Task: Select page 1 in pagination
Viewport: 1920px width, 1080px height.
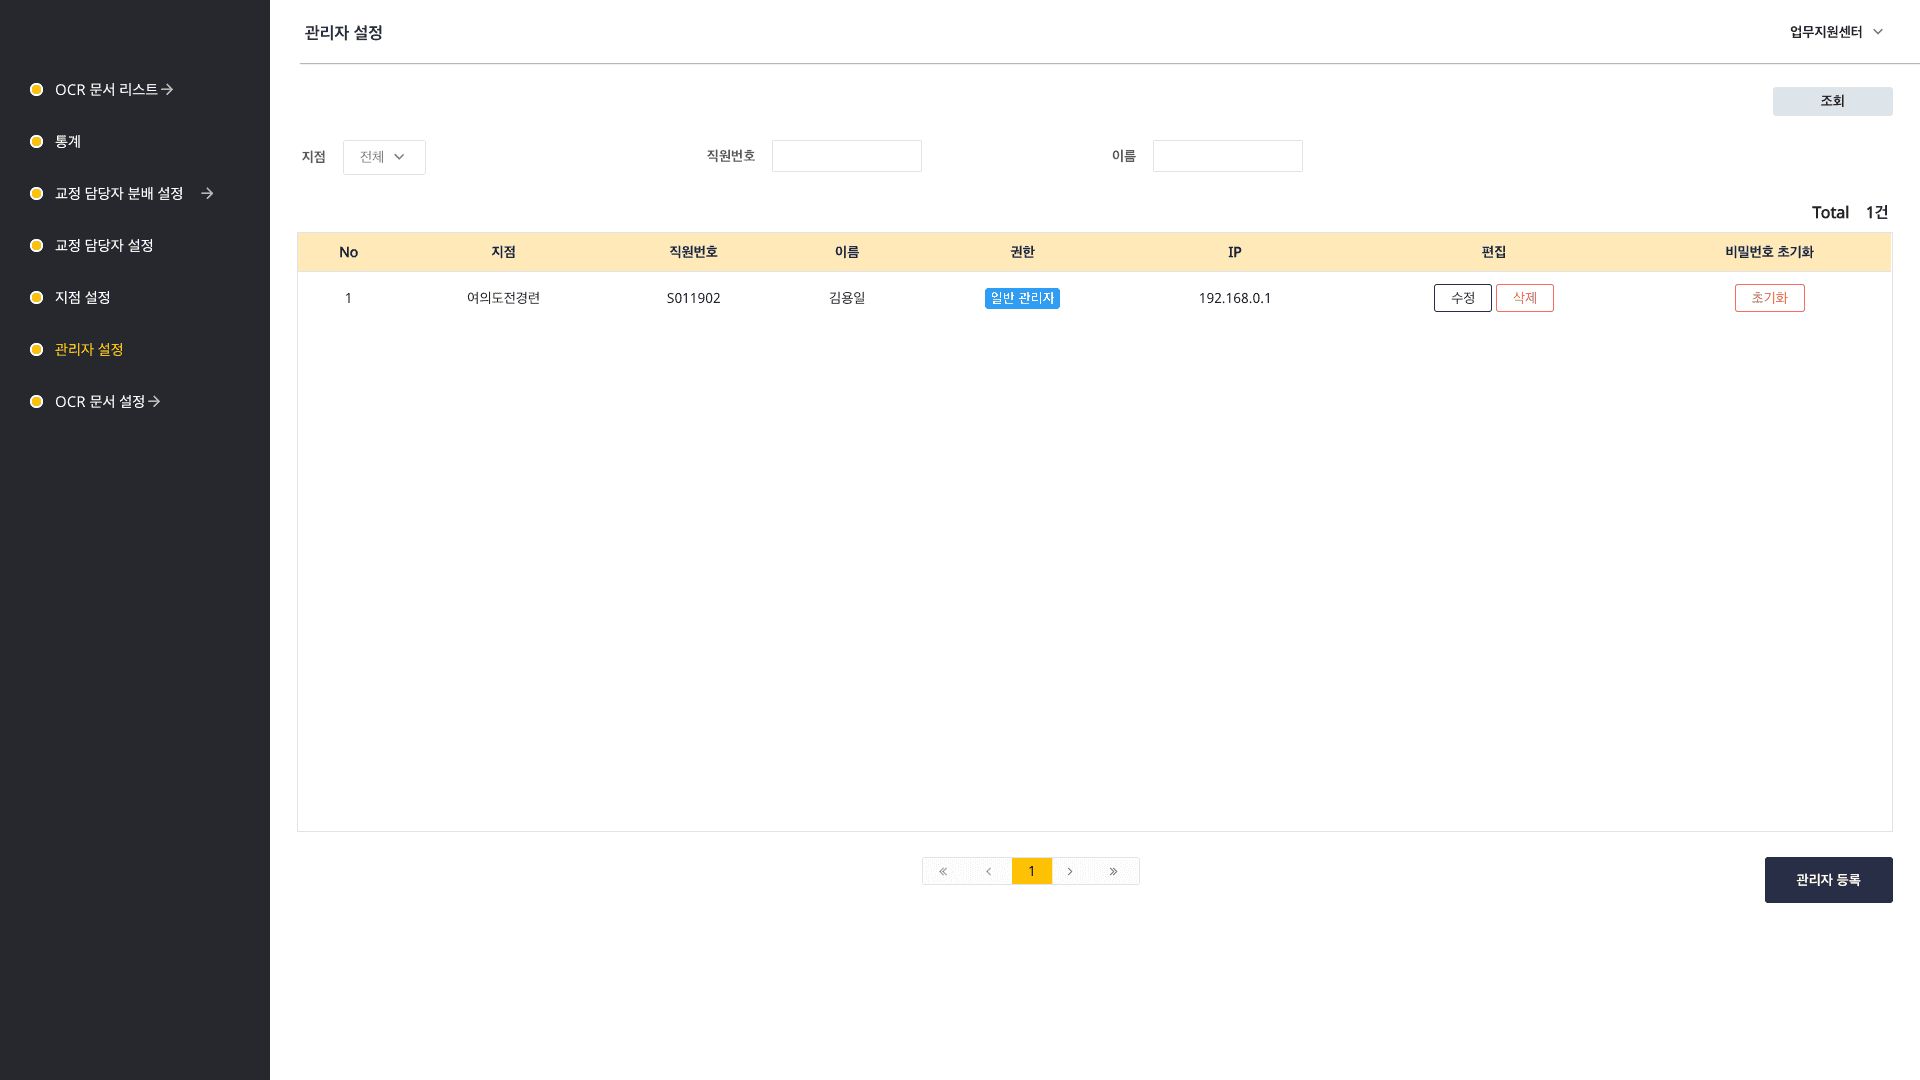Action: [x=1032, y=871]
